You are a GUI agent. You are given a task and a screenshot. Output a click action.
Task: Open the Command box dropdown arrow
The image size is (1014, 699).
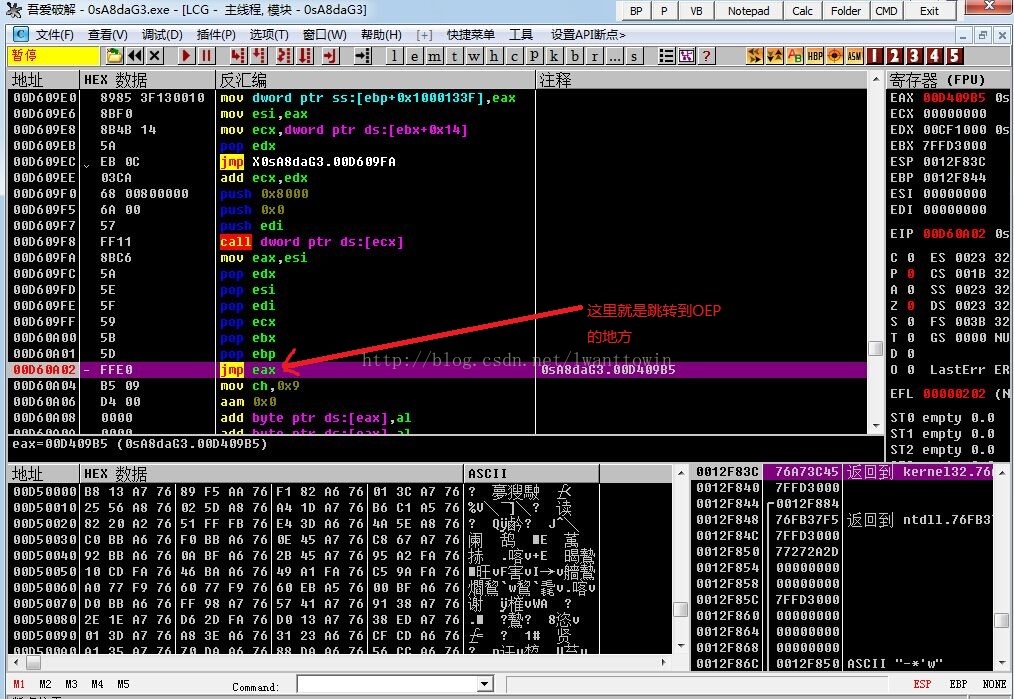pos(485,684)
